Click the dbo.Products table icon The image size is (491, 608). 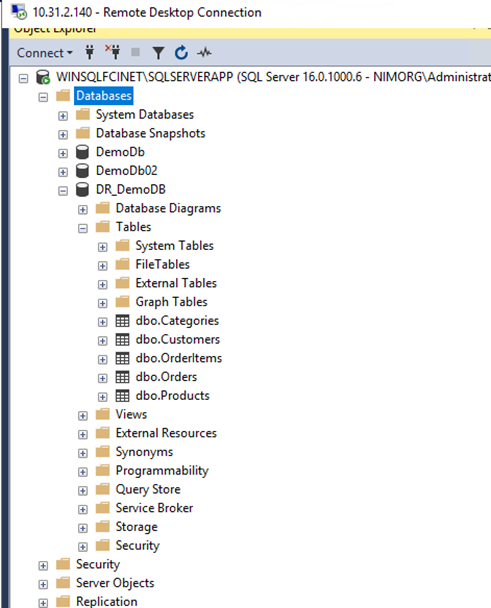pos(123,396)
